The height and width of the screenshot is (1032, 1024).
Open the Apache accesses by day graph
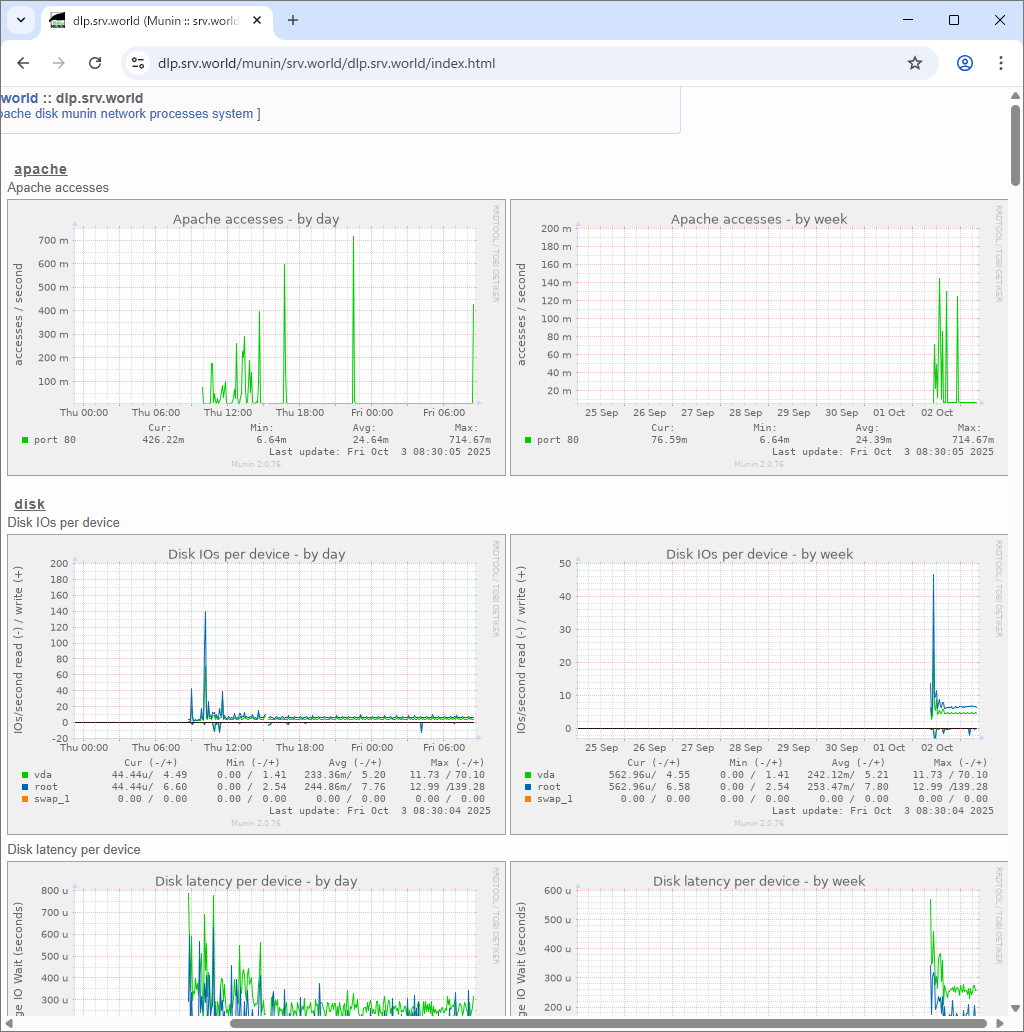256,337
